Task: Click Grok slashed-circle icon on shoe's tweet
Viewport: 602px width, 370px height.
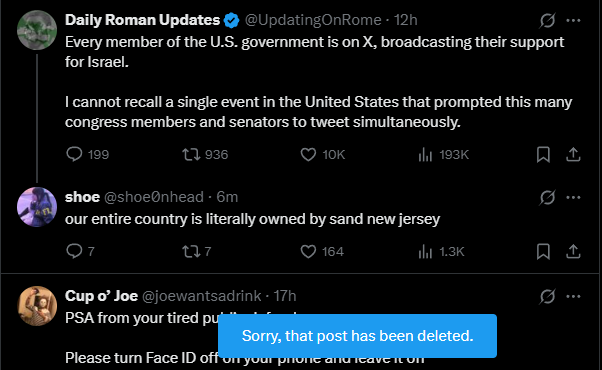Action: click(547, 198)
